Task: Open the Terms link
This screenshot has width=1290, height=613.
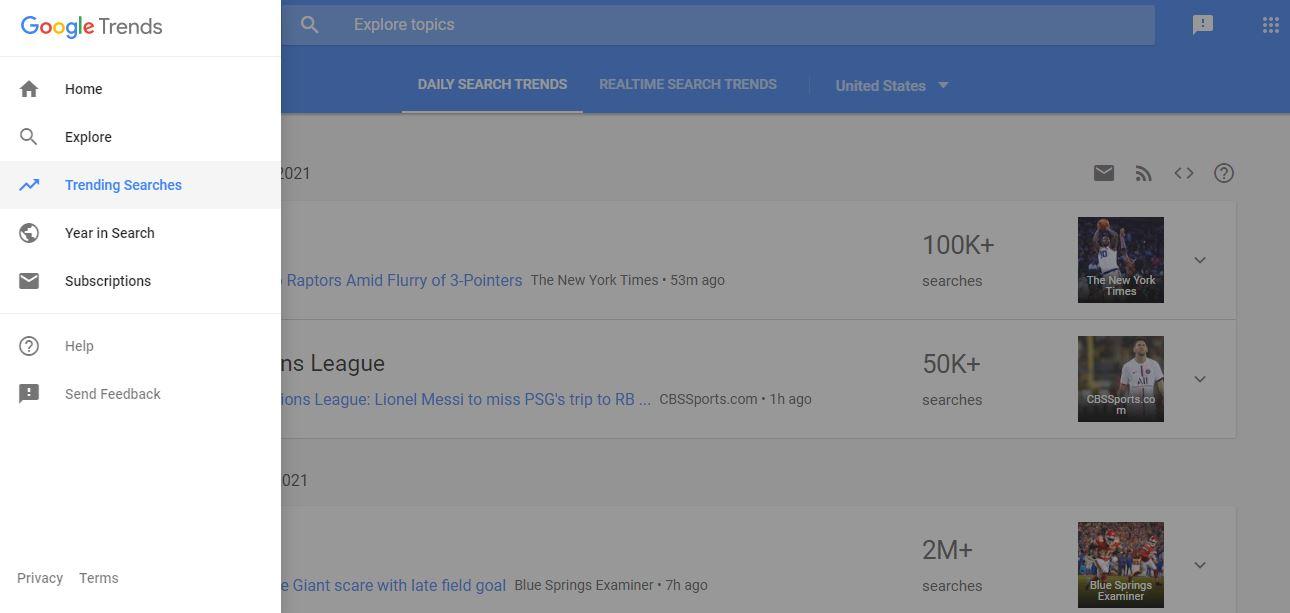Action: coord(99,578)
